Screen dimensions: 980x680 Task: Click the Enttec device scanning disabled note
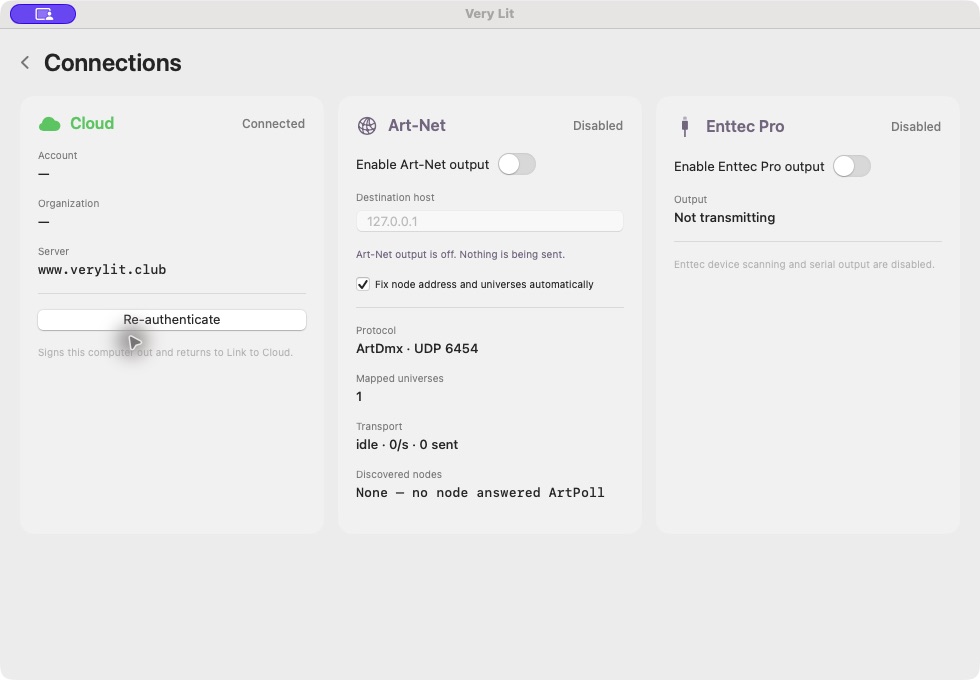[x=804, y=264]
